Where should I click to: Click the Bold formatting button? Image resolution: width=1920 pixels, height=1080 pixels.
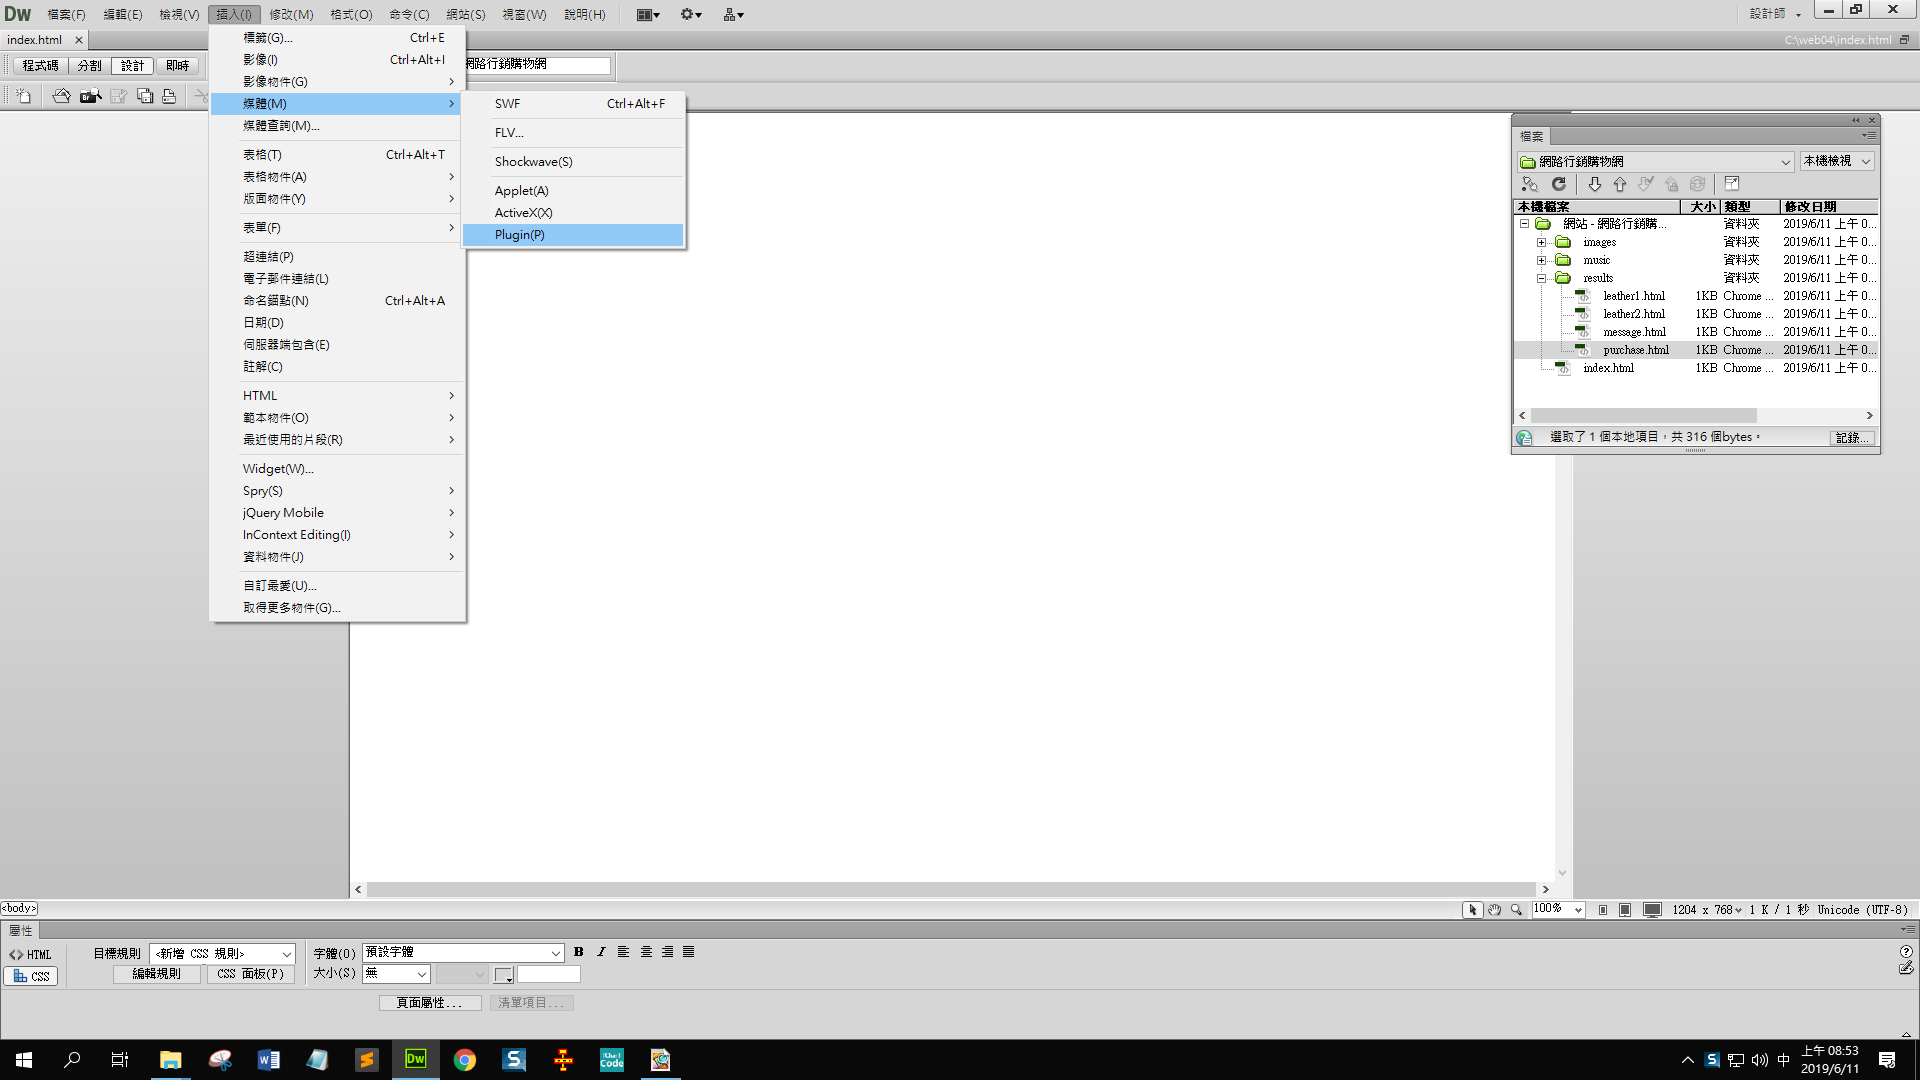click(578, 952)
